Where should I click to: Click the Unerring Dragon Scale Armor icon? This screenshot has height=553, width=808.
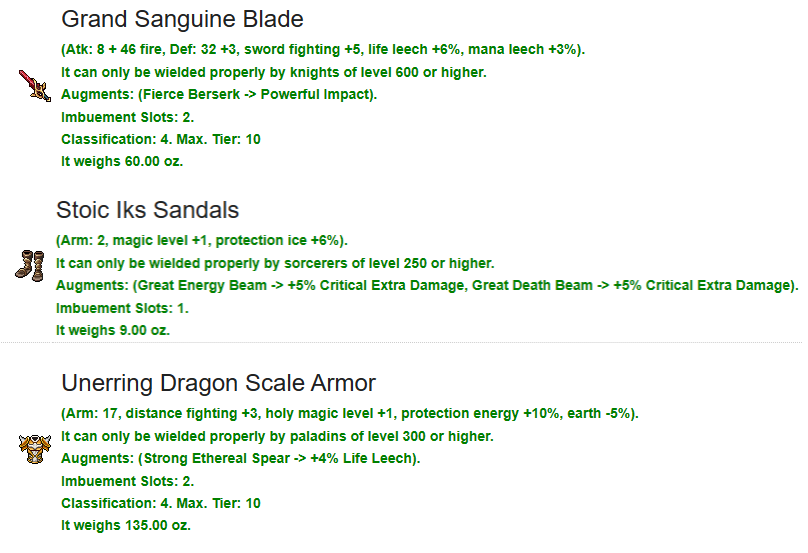(x=35, y=449)
